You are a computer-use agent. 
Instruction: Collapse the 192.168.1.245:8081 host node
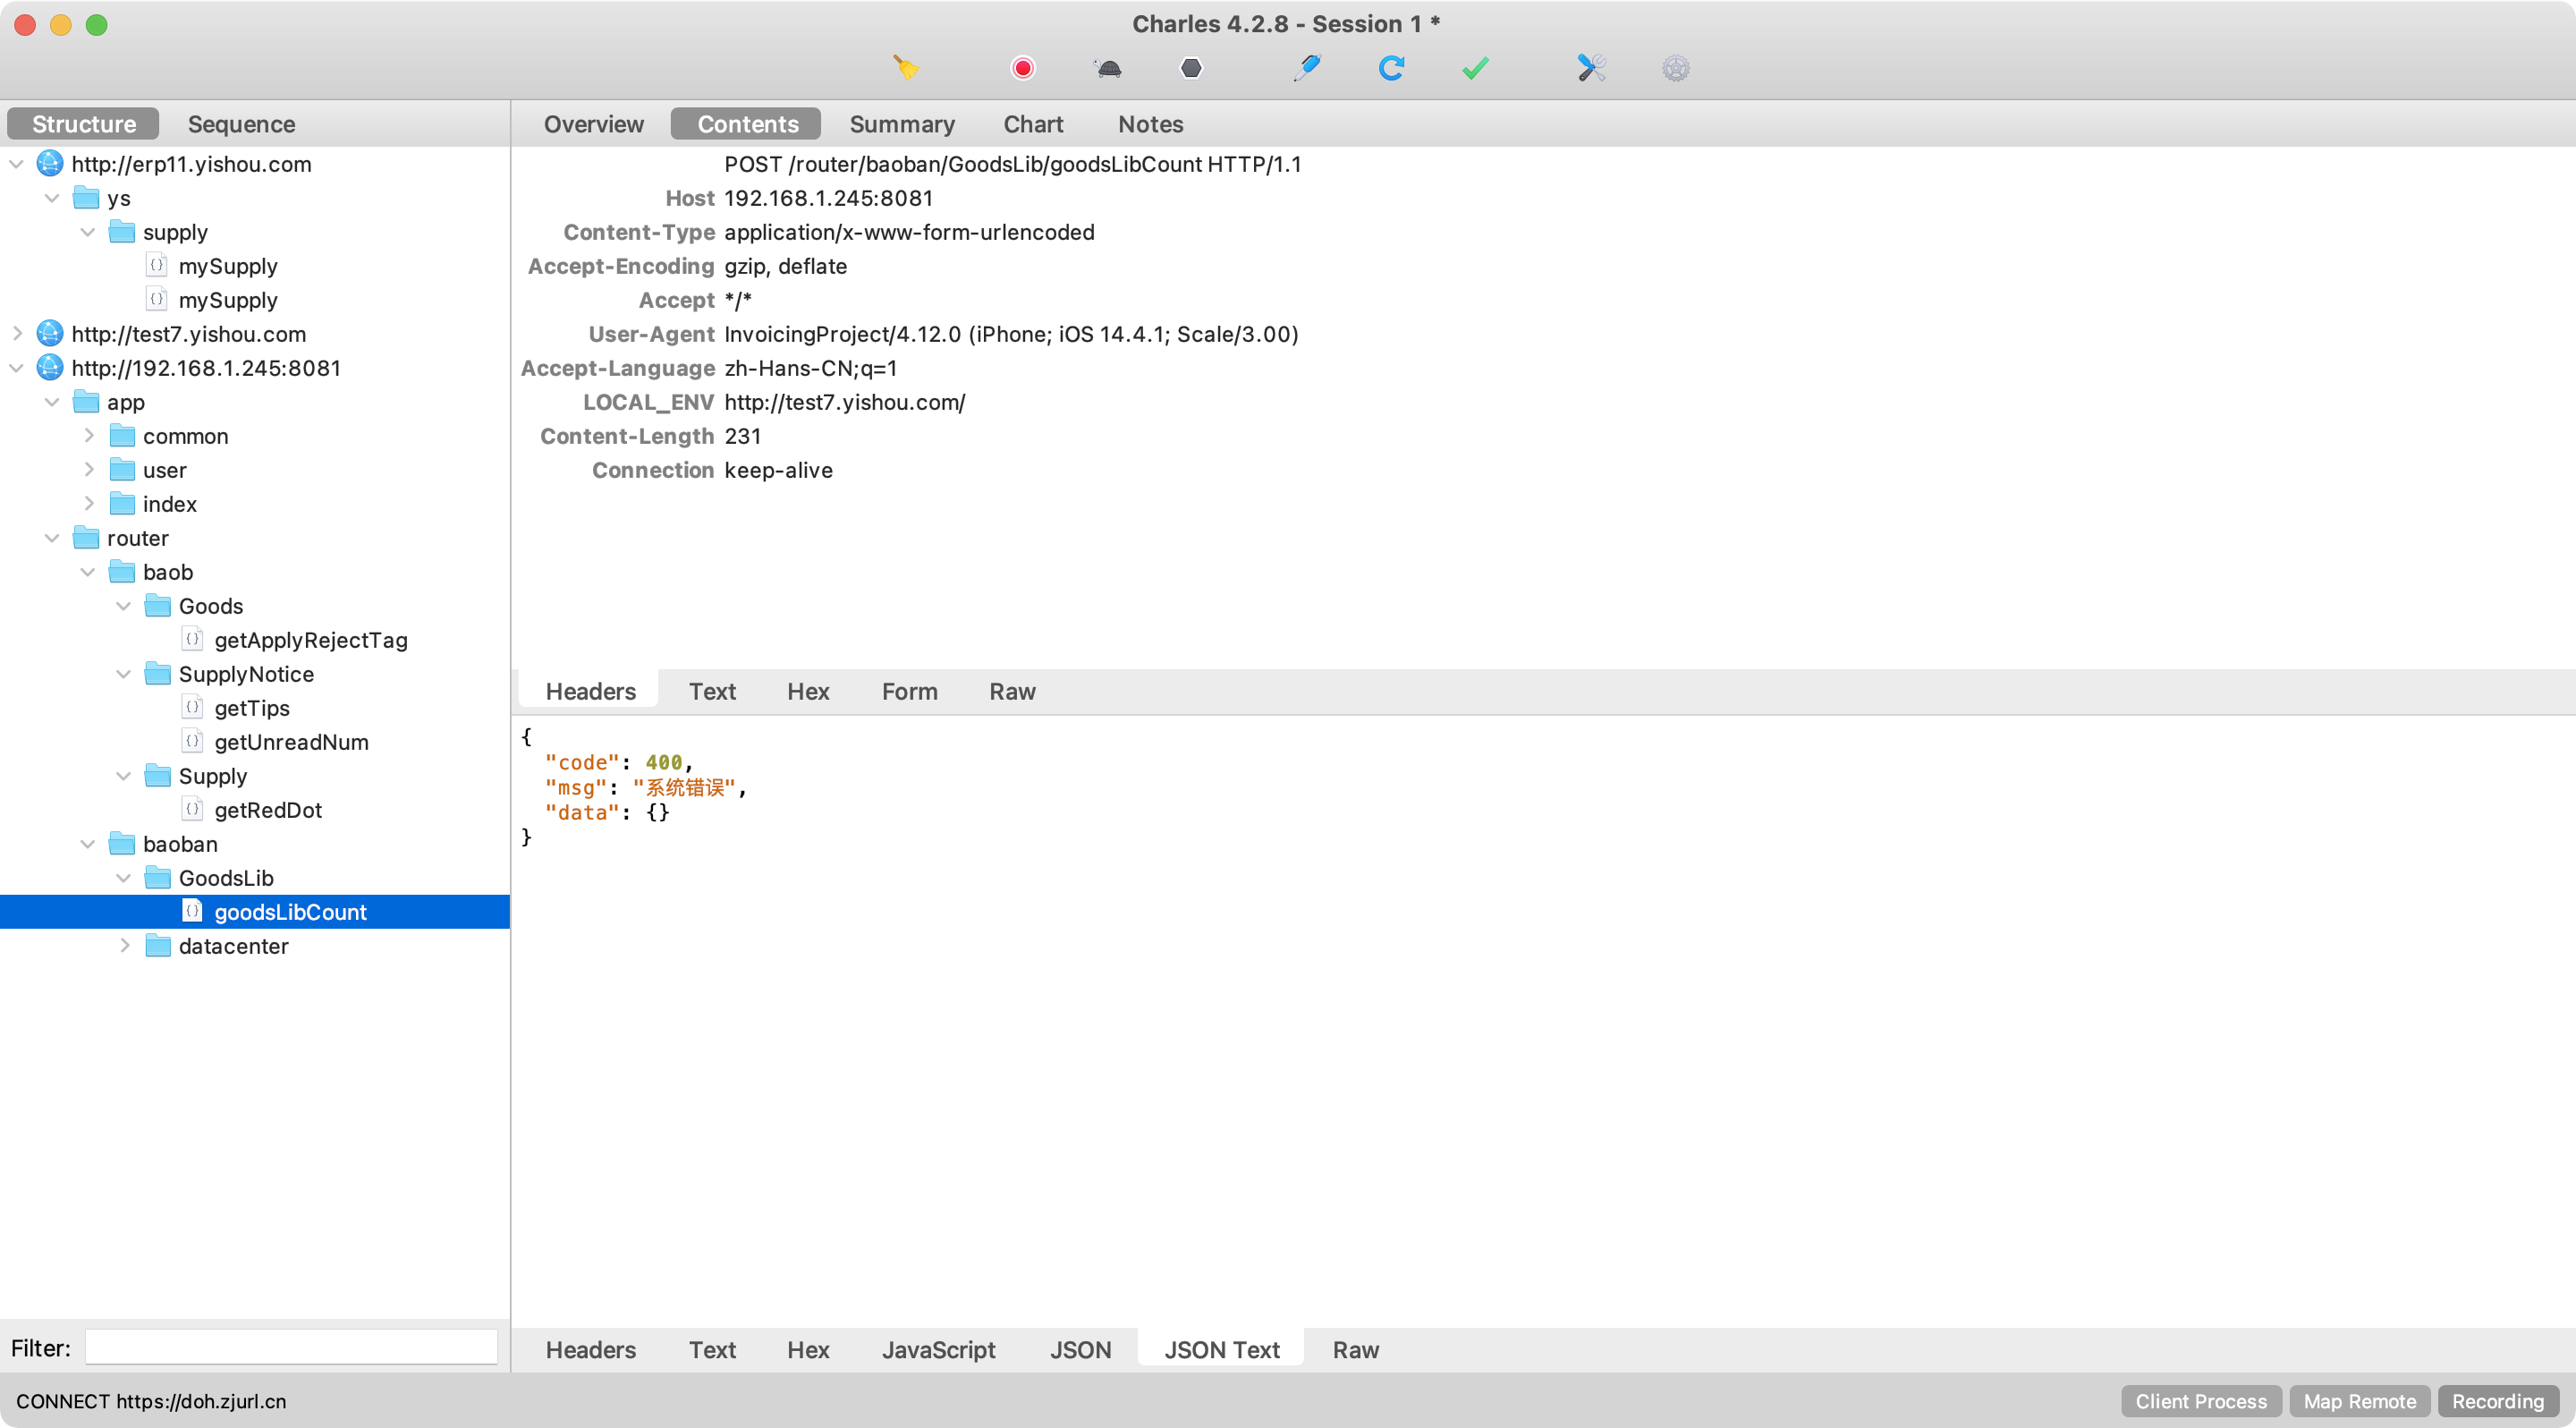pos(17,368)
